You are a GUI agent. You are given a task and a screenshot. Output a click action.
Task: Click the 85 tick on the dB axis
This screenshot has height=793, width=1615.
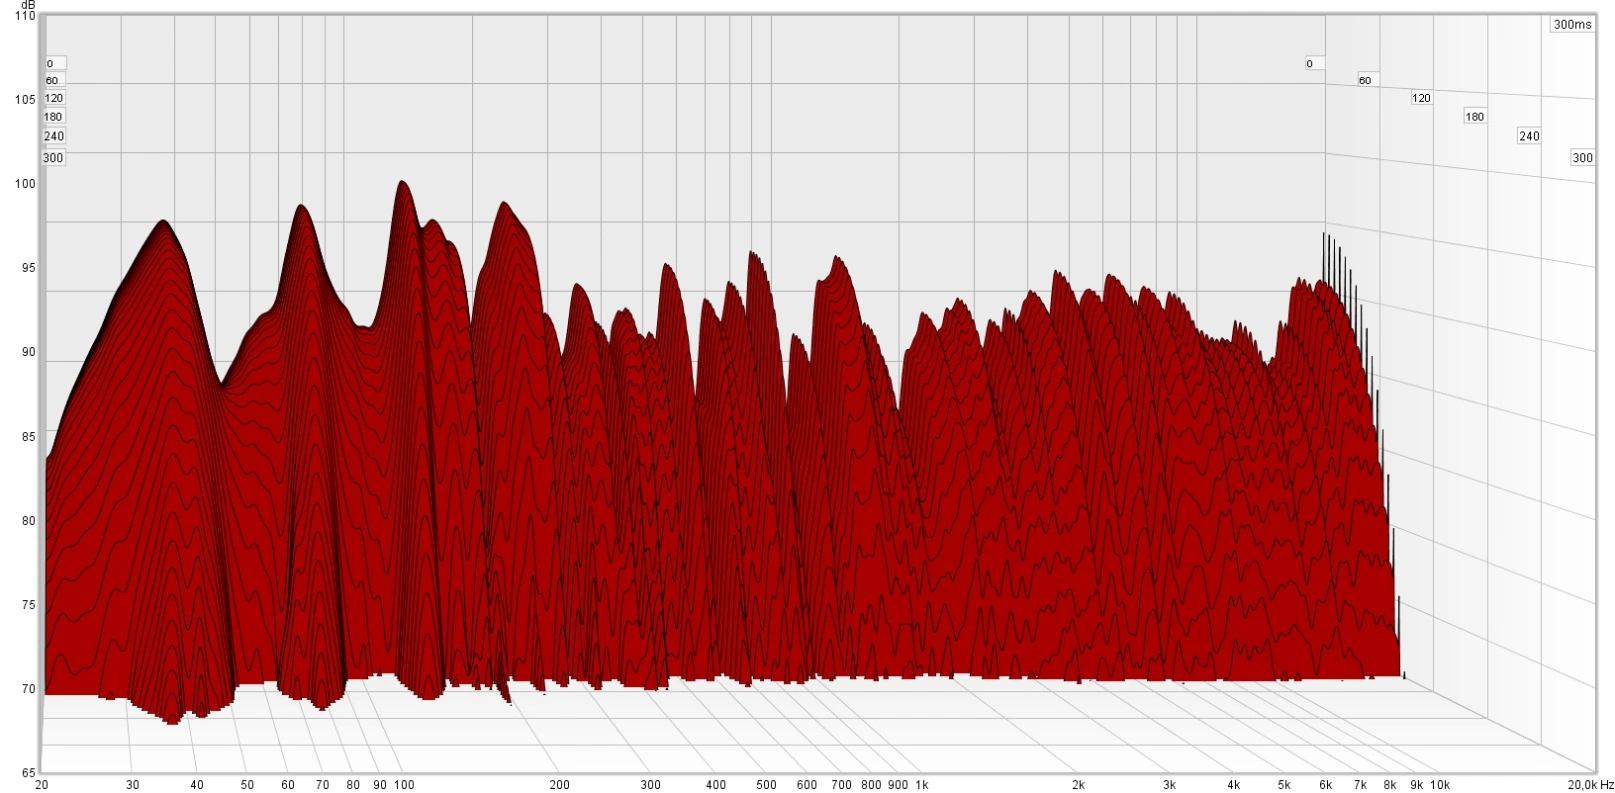25,437
